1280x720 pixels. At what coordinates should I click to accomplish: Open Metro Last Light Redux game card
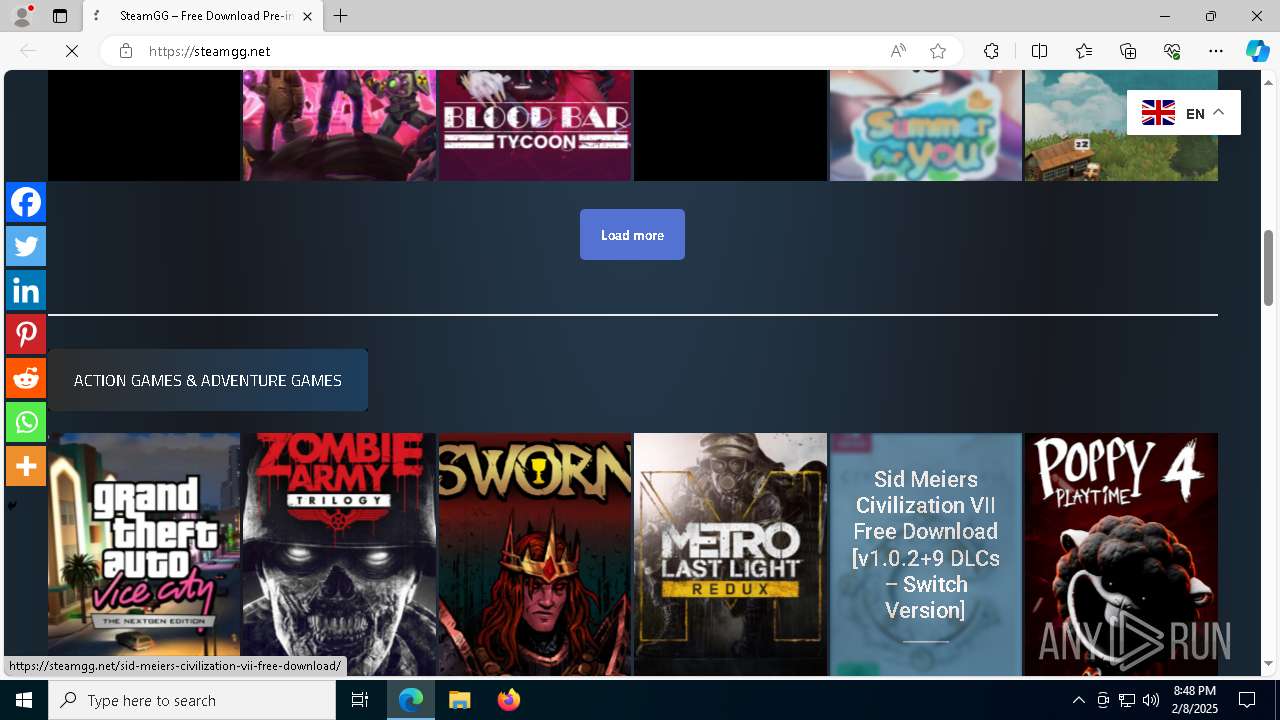730,554
